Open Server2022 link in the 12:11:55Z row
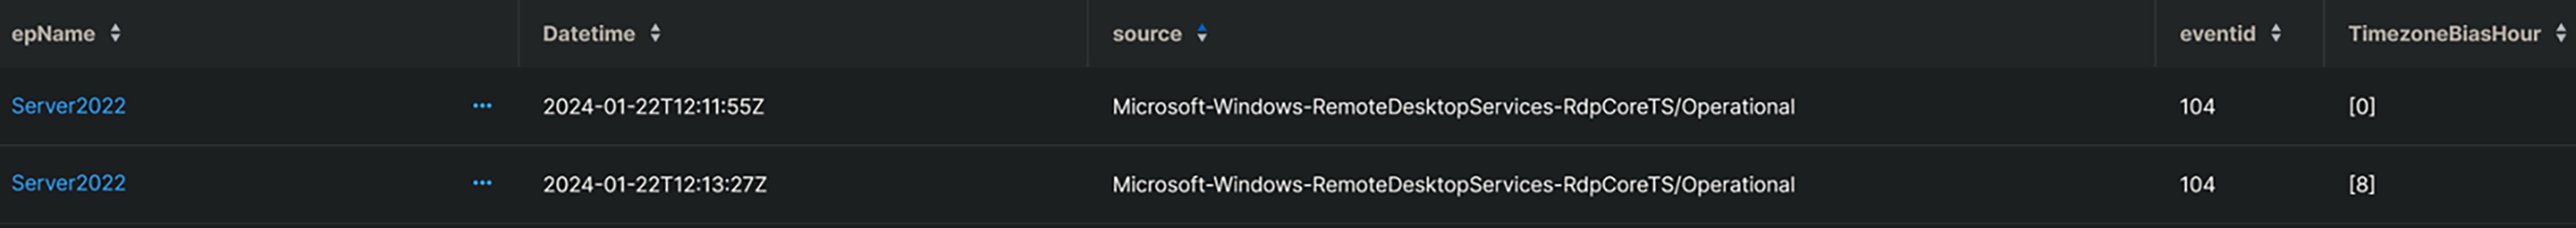Viewport: 2576px width, 228px height. pyautogui.click(x=68, y=106)
